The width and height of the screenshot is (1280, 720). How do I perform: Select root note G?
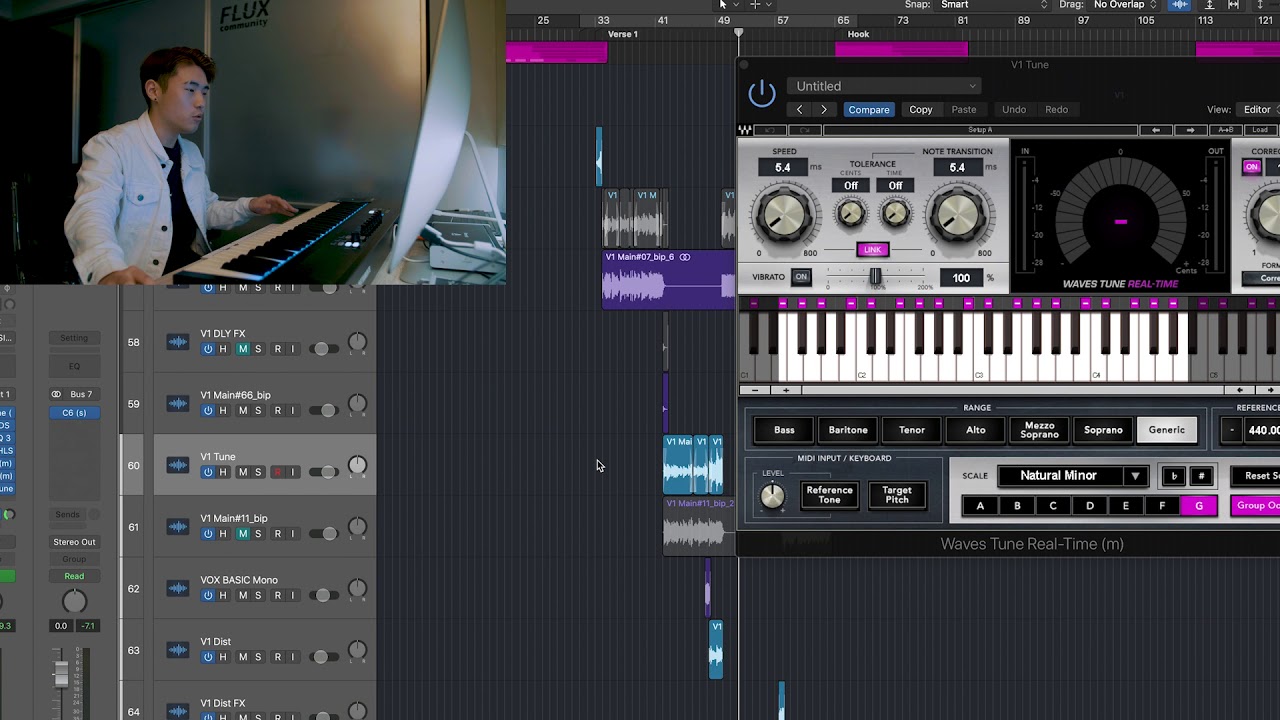[1199, 506]
